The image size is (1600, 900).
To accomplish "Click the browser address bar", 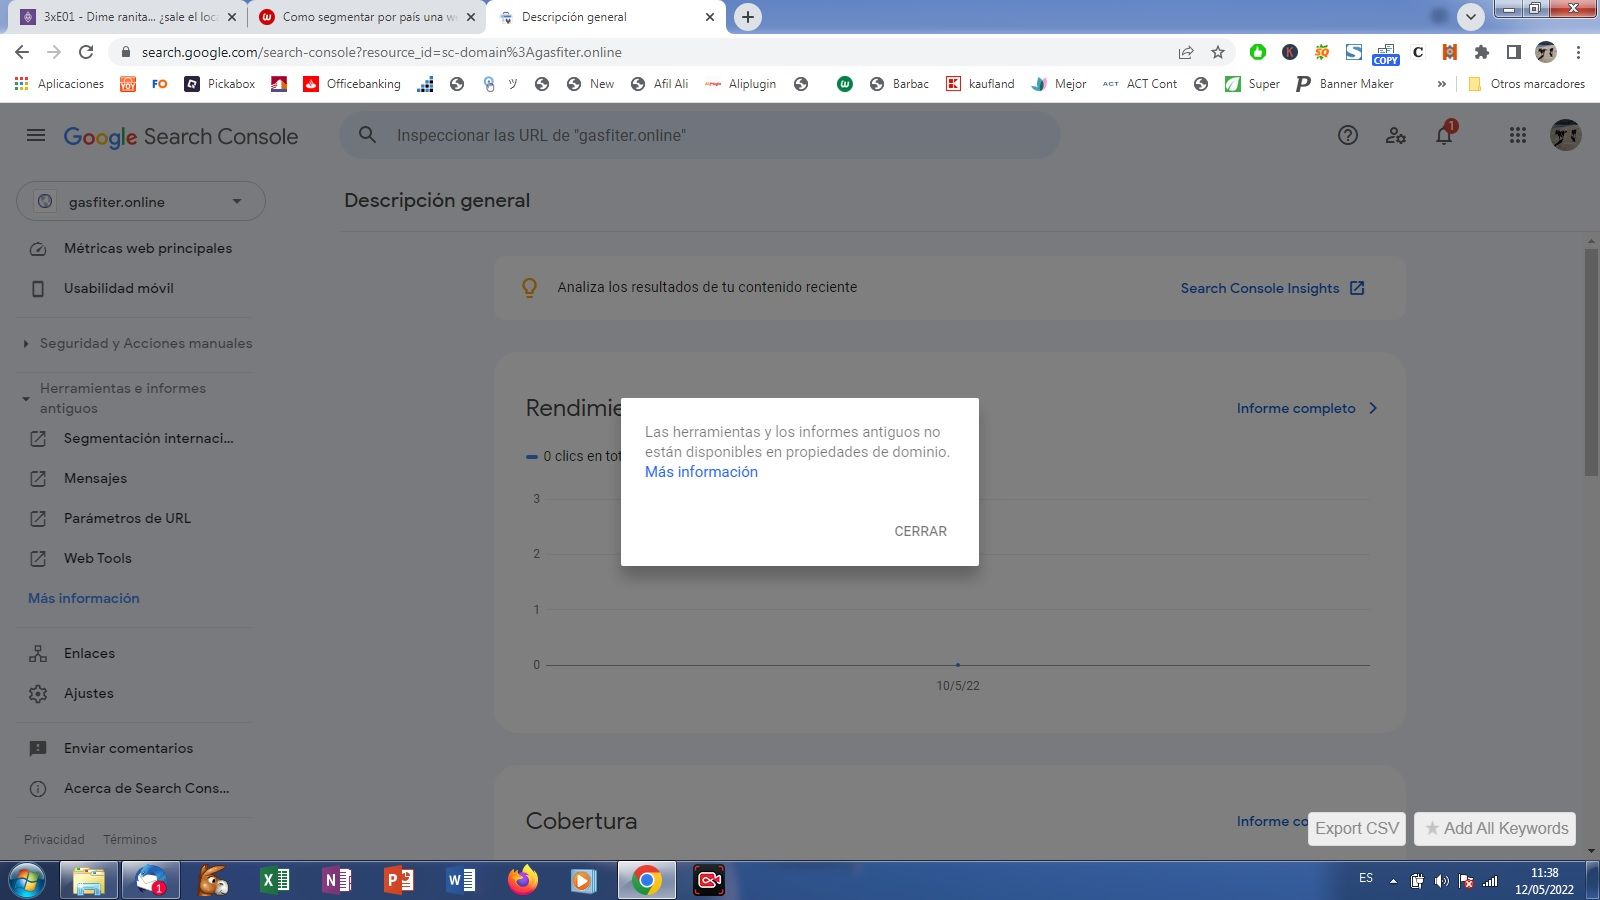I will 640,52.
